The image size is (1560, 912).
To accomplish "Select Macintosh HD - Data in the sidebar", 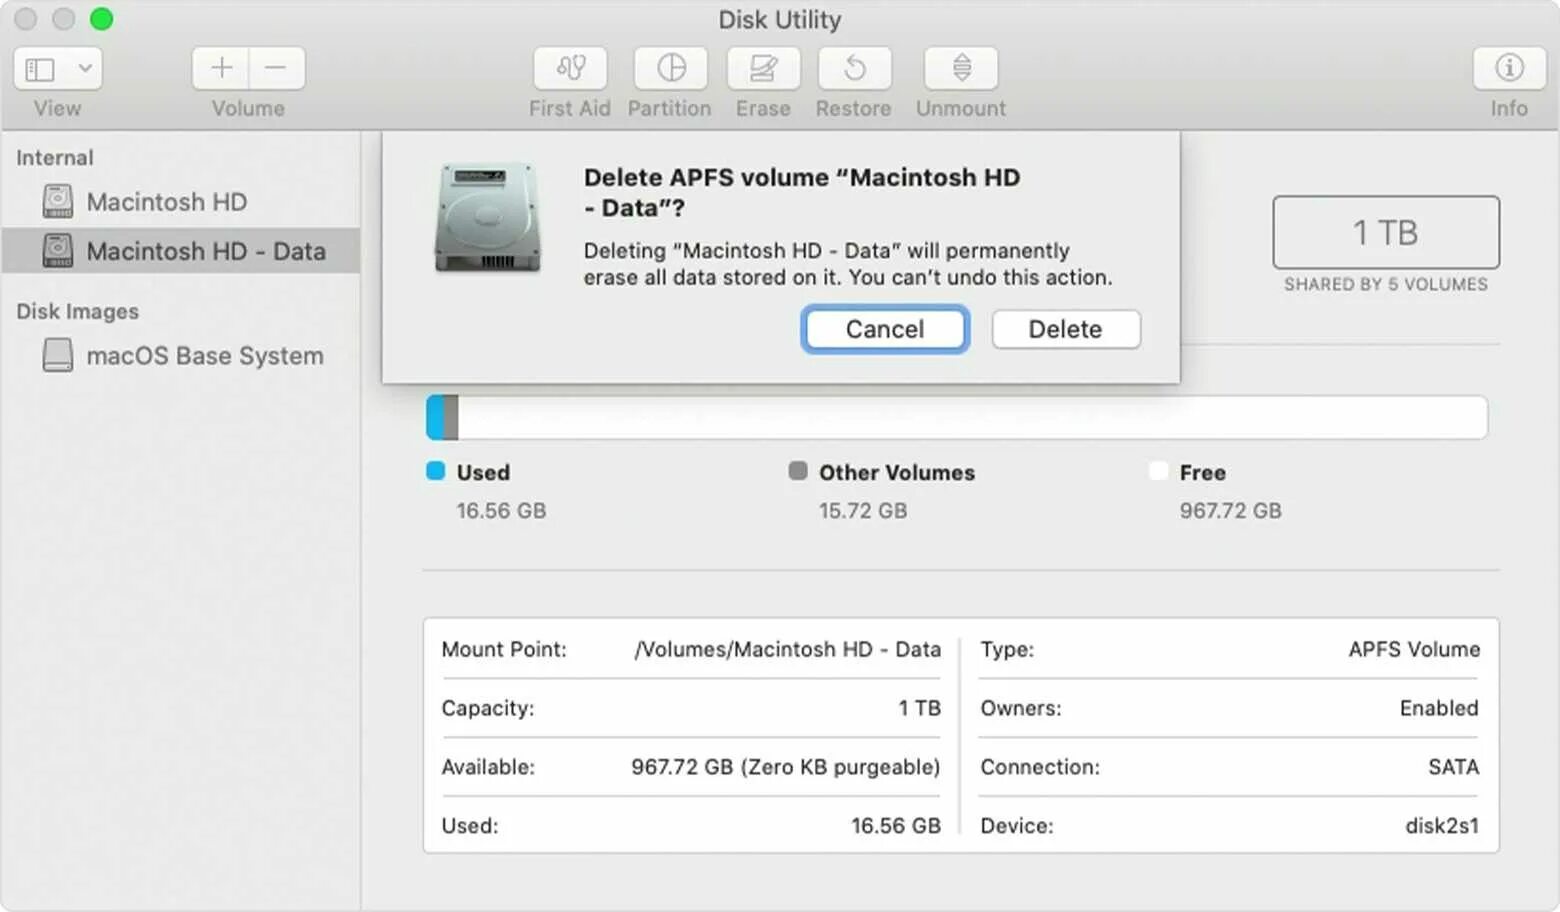I will click(x=180, y=251).
